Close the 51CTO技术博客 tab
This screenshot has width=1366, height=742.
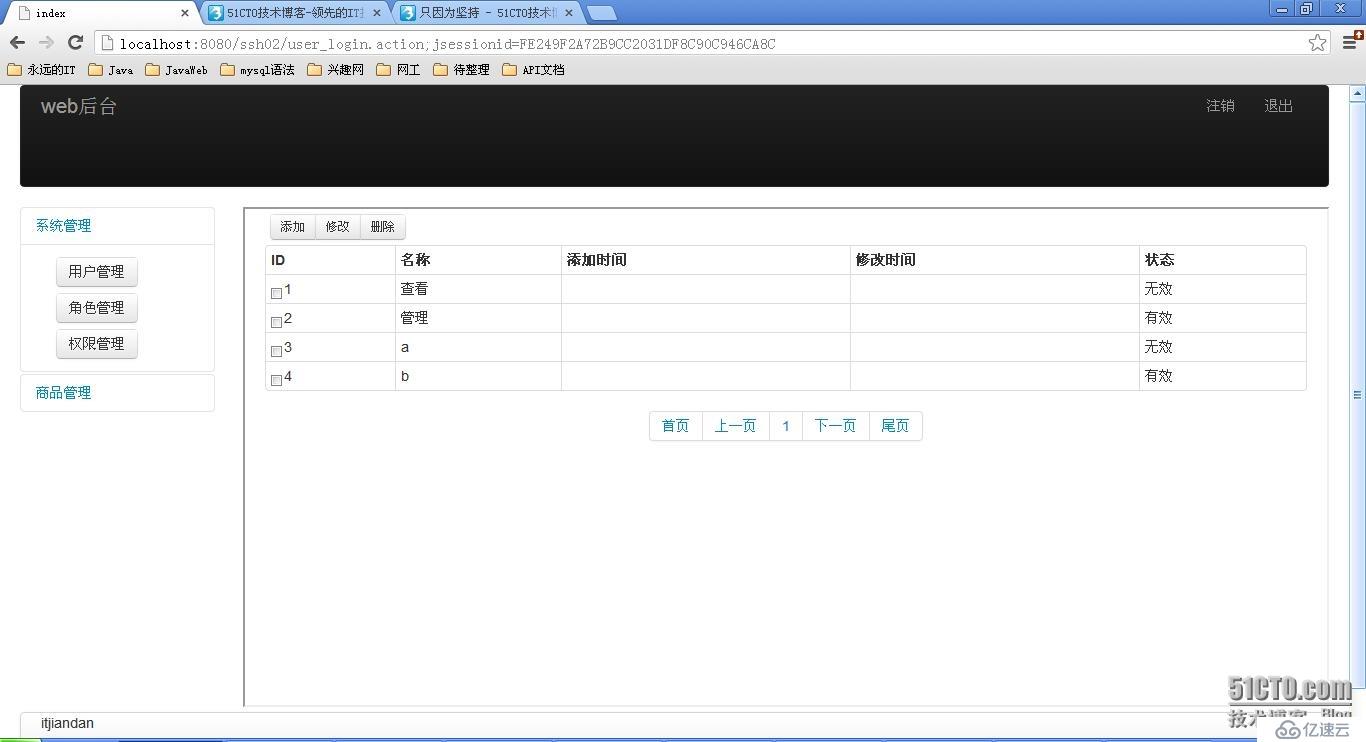(x=377, y=13)
